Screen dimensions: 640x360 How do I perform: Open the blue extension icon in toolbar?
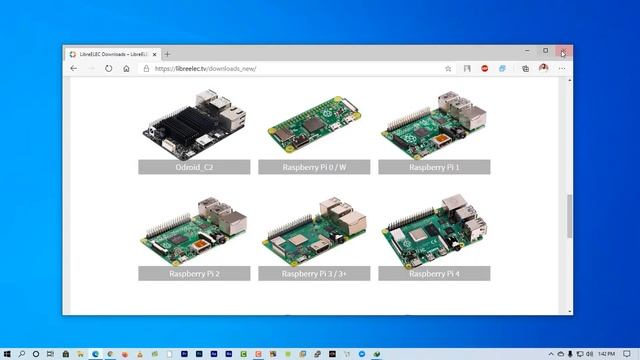click(x=502, y=69)
